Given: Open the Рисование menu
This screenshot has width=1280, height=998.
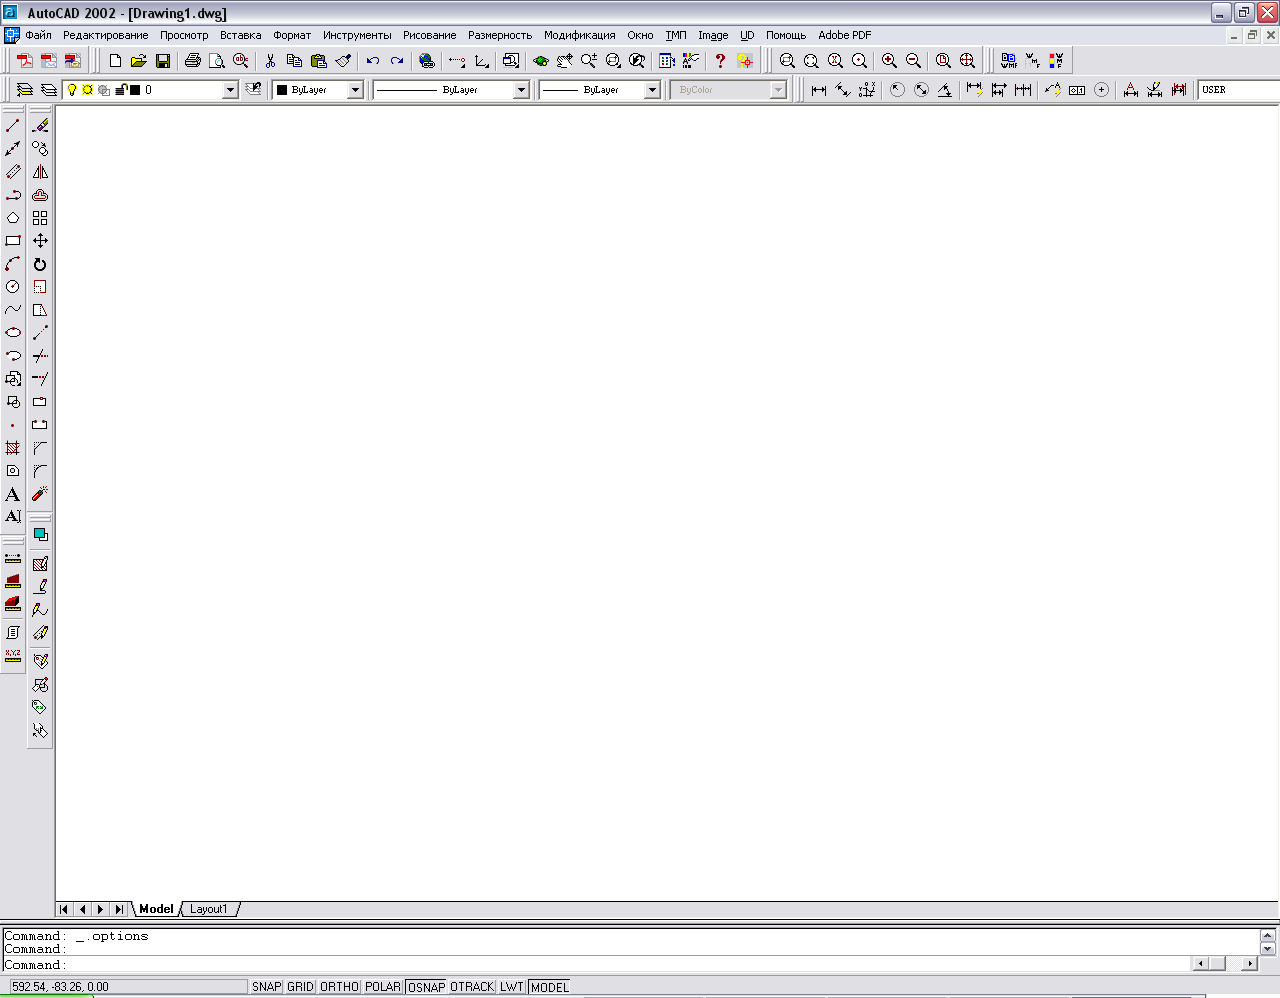Looking at the screenshot, I should tap(430, 35).
